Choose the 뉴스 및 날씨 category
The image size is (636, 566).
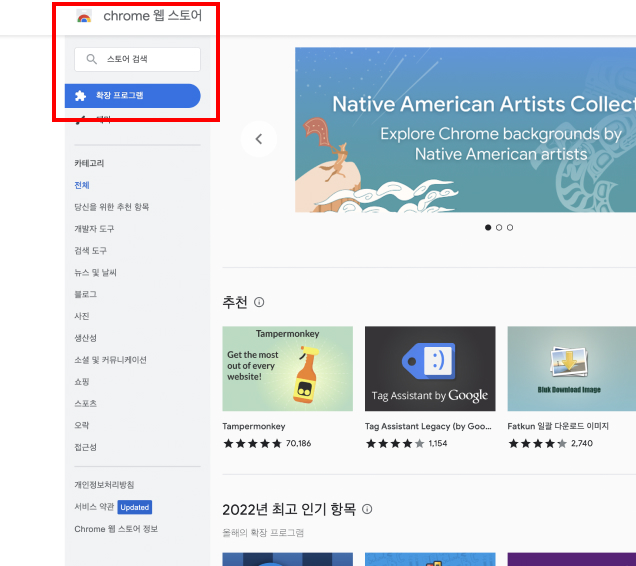[x=95, y=273]
